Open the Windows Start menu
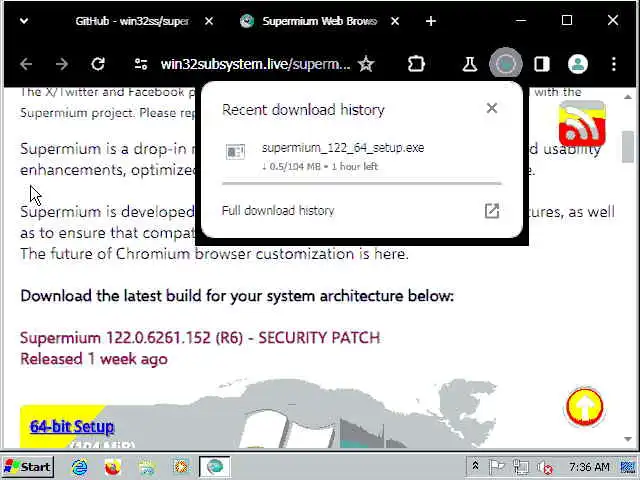This screenshot has height=480, width=640. (28, 467)
